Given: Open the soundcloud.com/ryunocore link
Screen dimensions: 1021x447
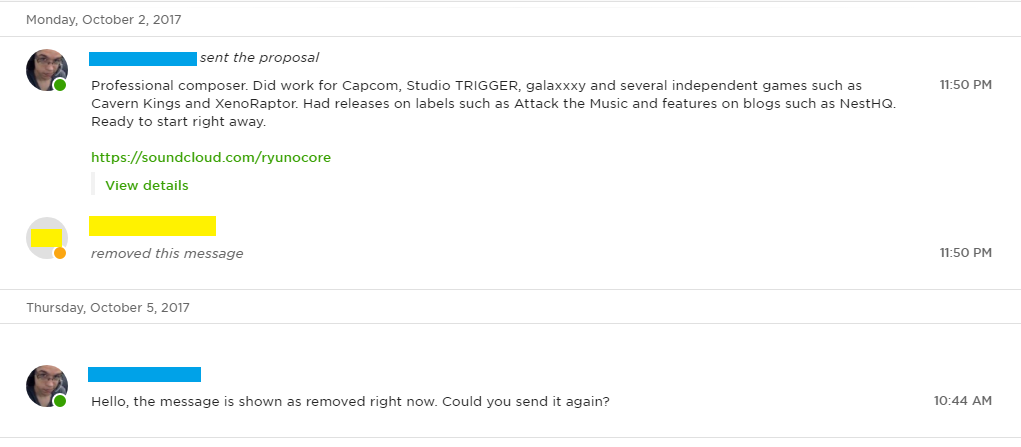Looking at the screenshot, I should [210, 157].
